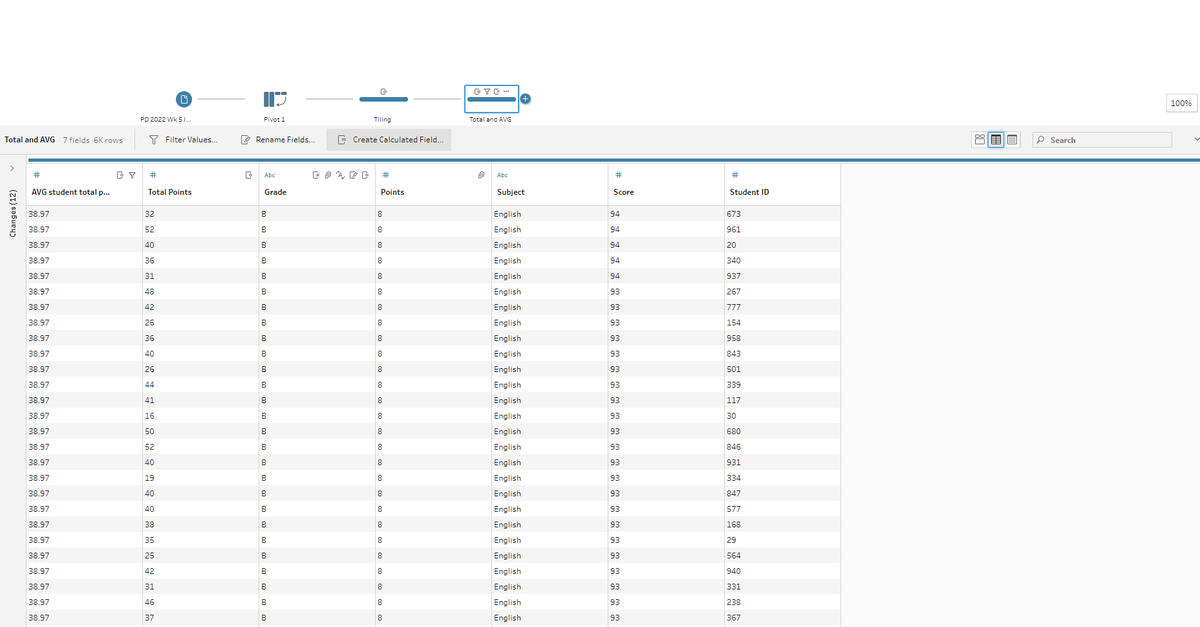Open more annotations ellipsis on Total and AVG step

(506, 91)
